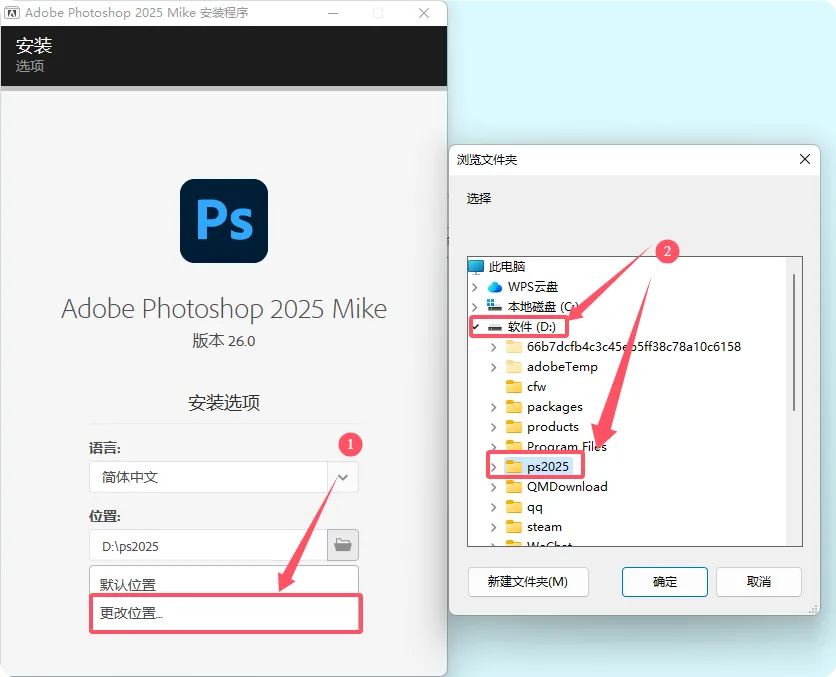Click the D:\ps2025 location field
Screen dimensions: 836x677
(208, 545)
